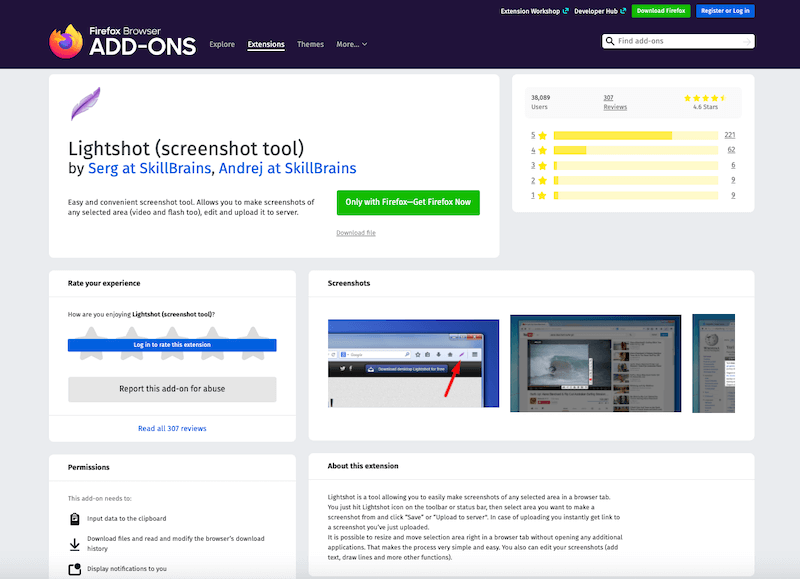Viewport: 800px width, 579px height.
Task: Click the rating stars above 4.6 Stars
Action: [705, 98]
